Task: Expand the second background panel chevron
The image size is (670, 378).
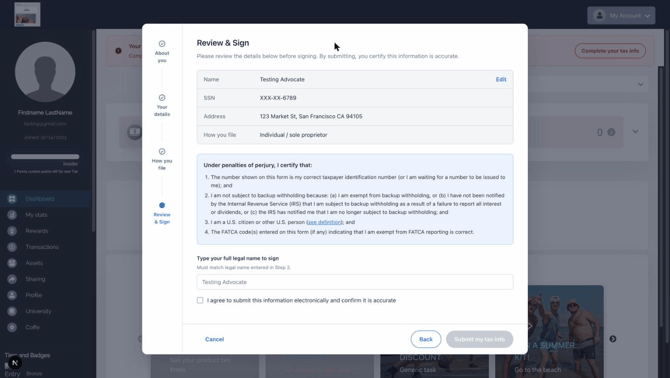Action: click(635, 132)
